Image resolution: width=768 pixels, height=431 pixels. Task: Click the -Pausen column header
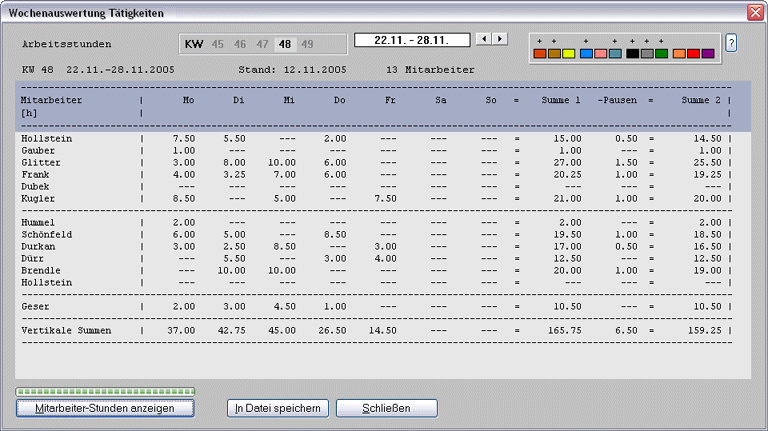click(617, 100)
